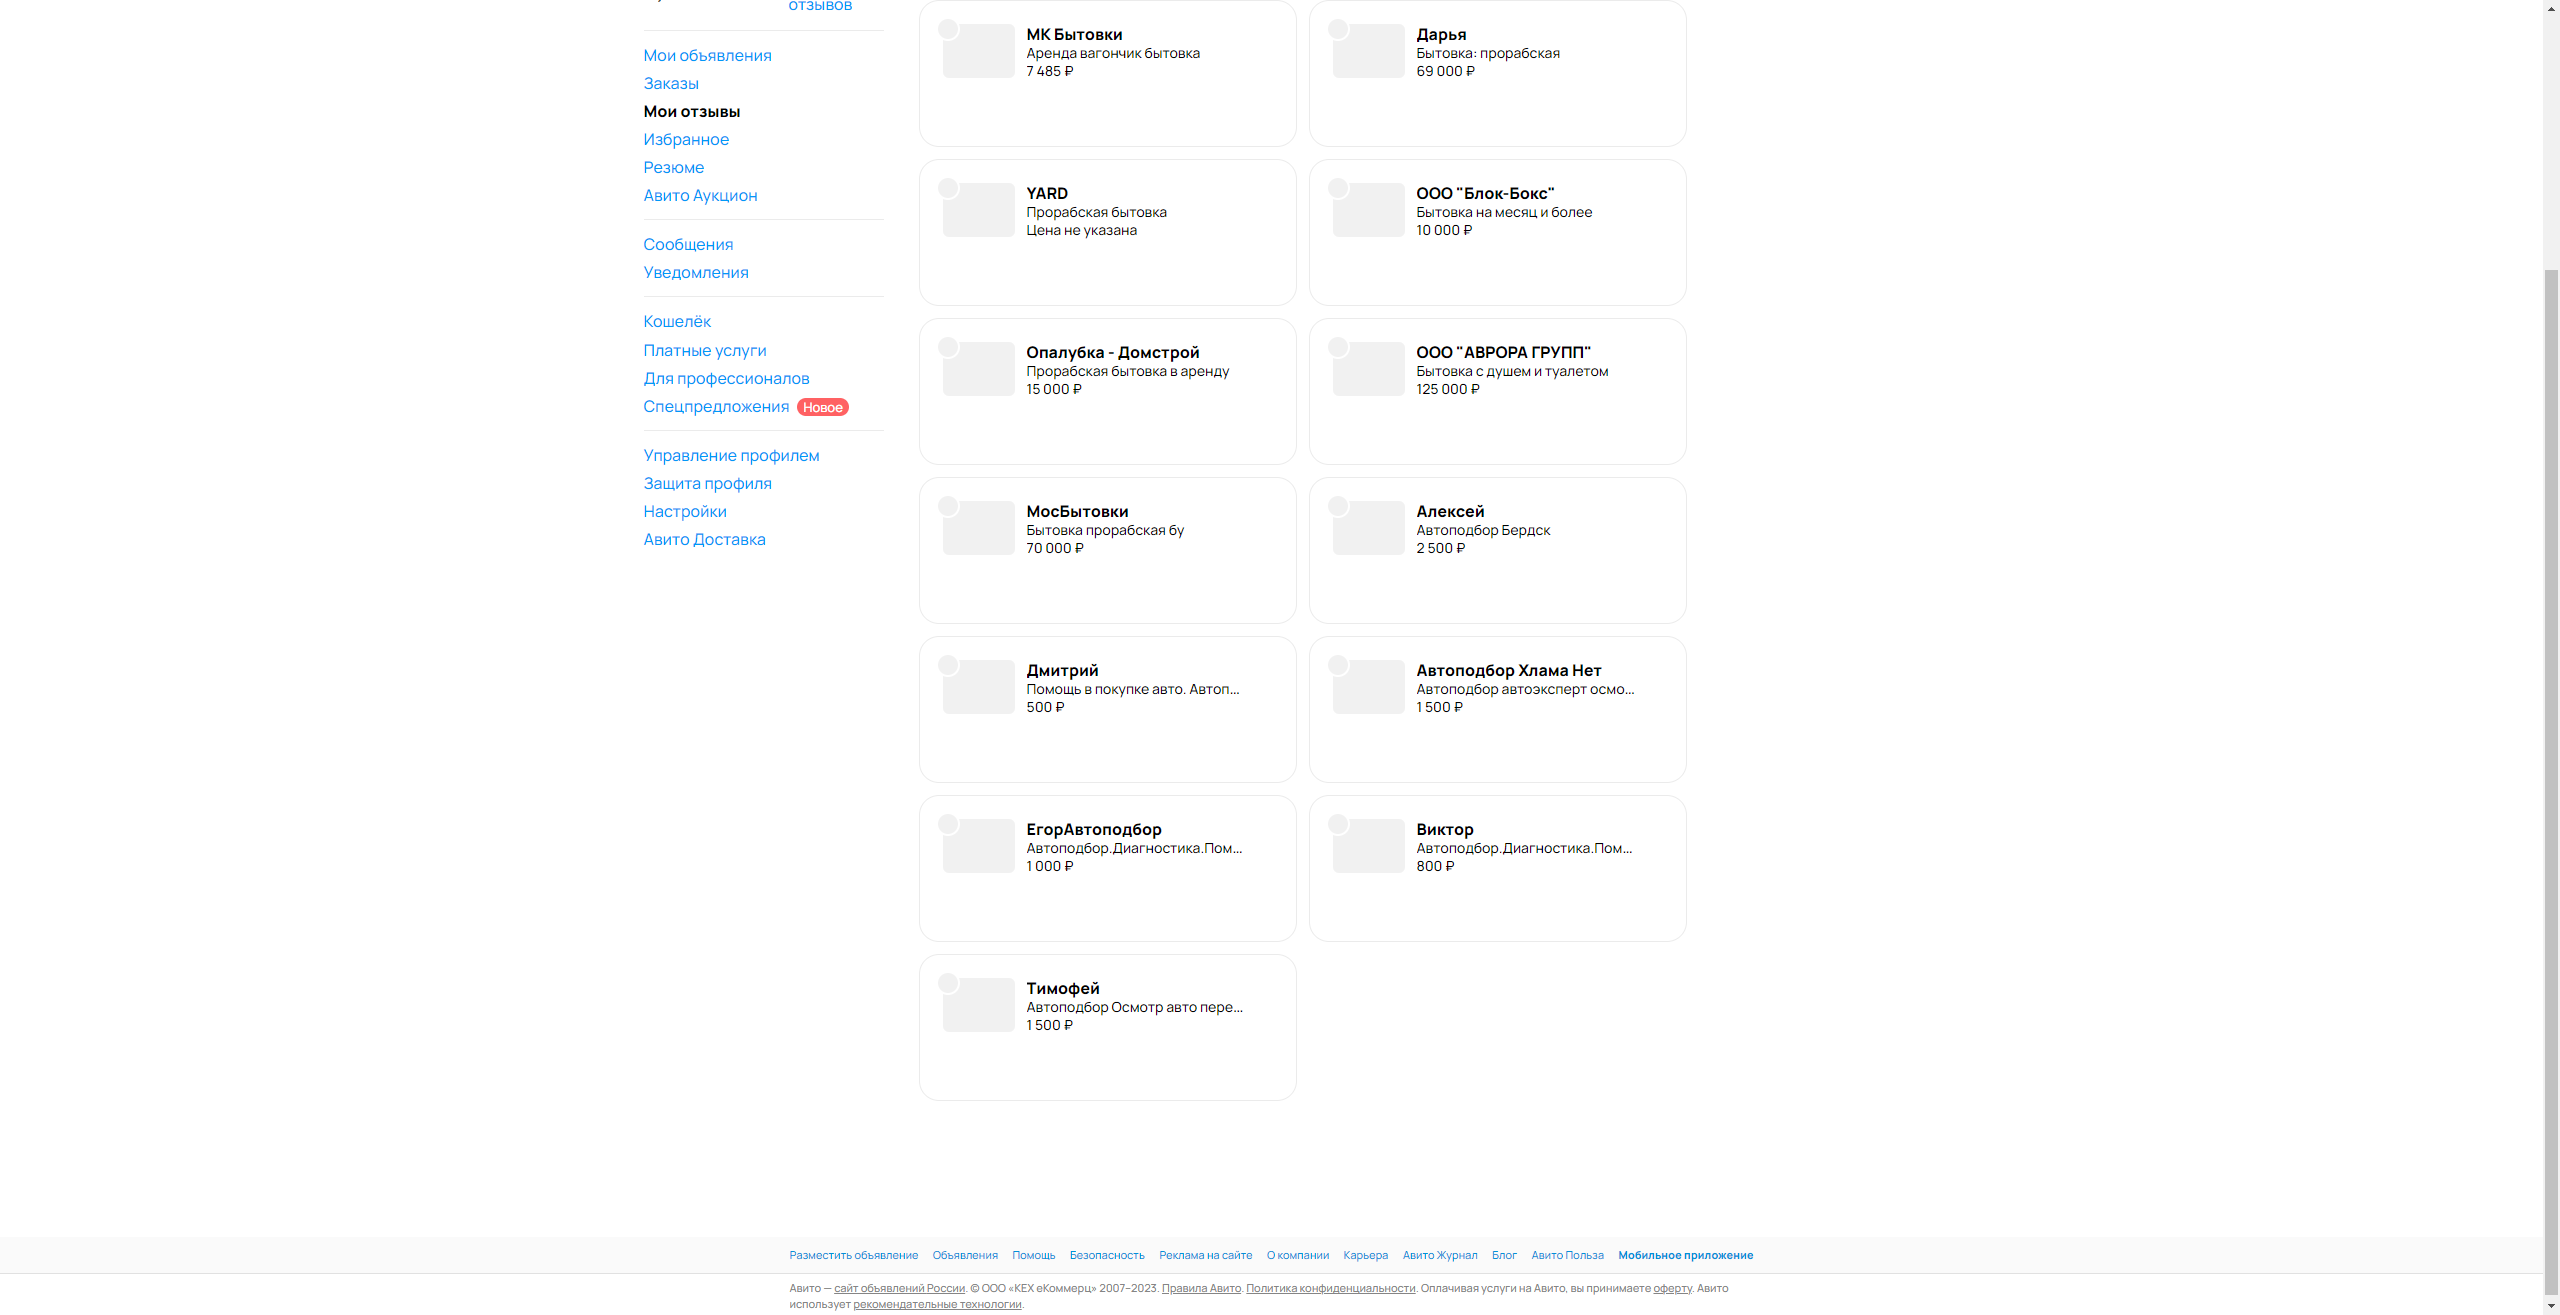This screenshot has height=1315, width=2560.
Task: Click the Тимофей seller avatar circle
Action: click(x=948, y=983)
